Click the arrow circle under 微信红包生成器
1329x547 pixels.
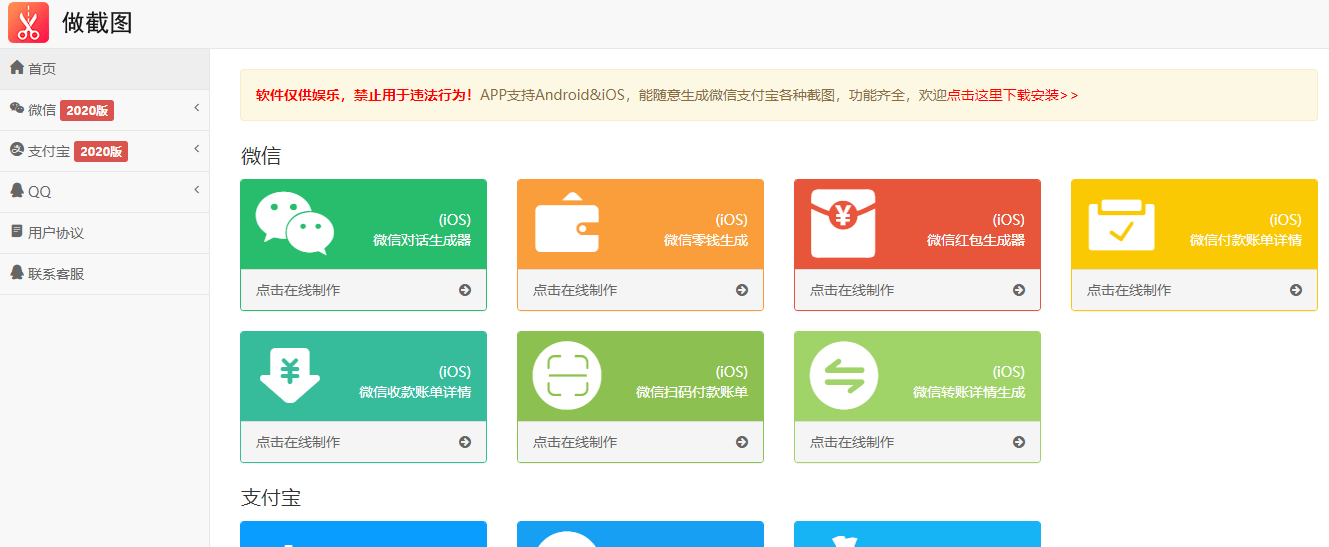click(x=1019, y=290)
